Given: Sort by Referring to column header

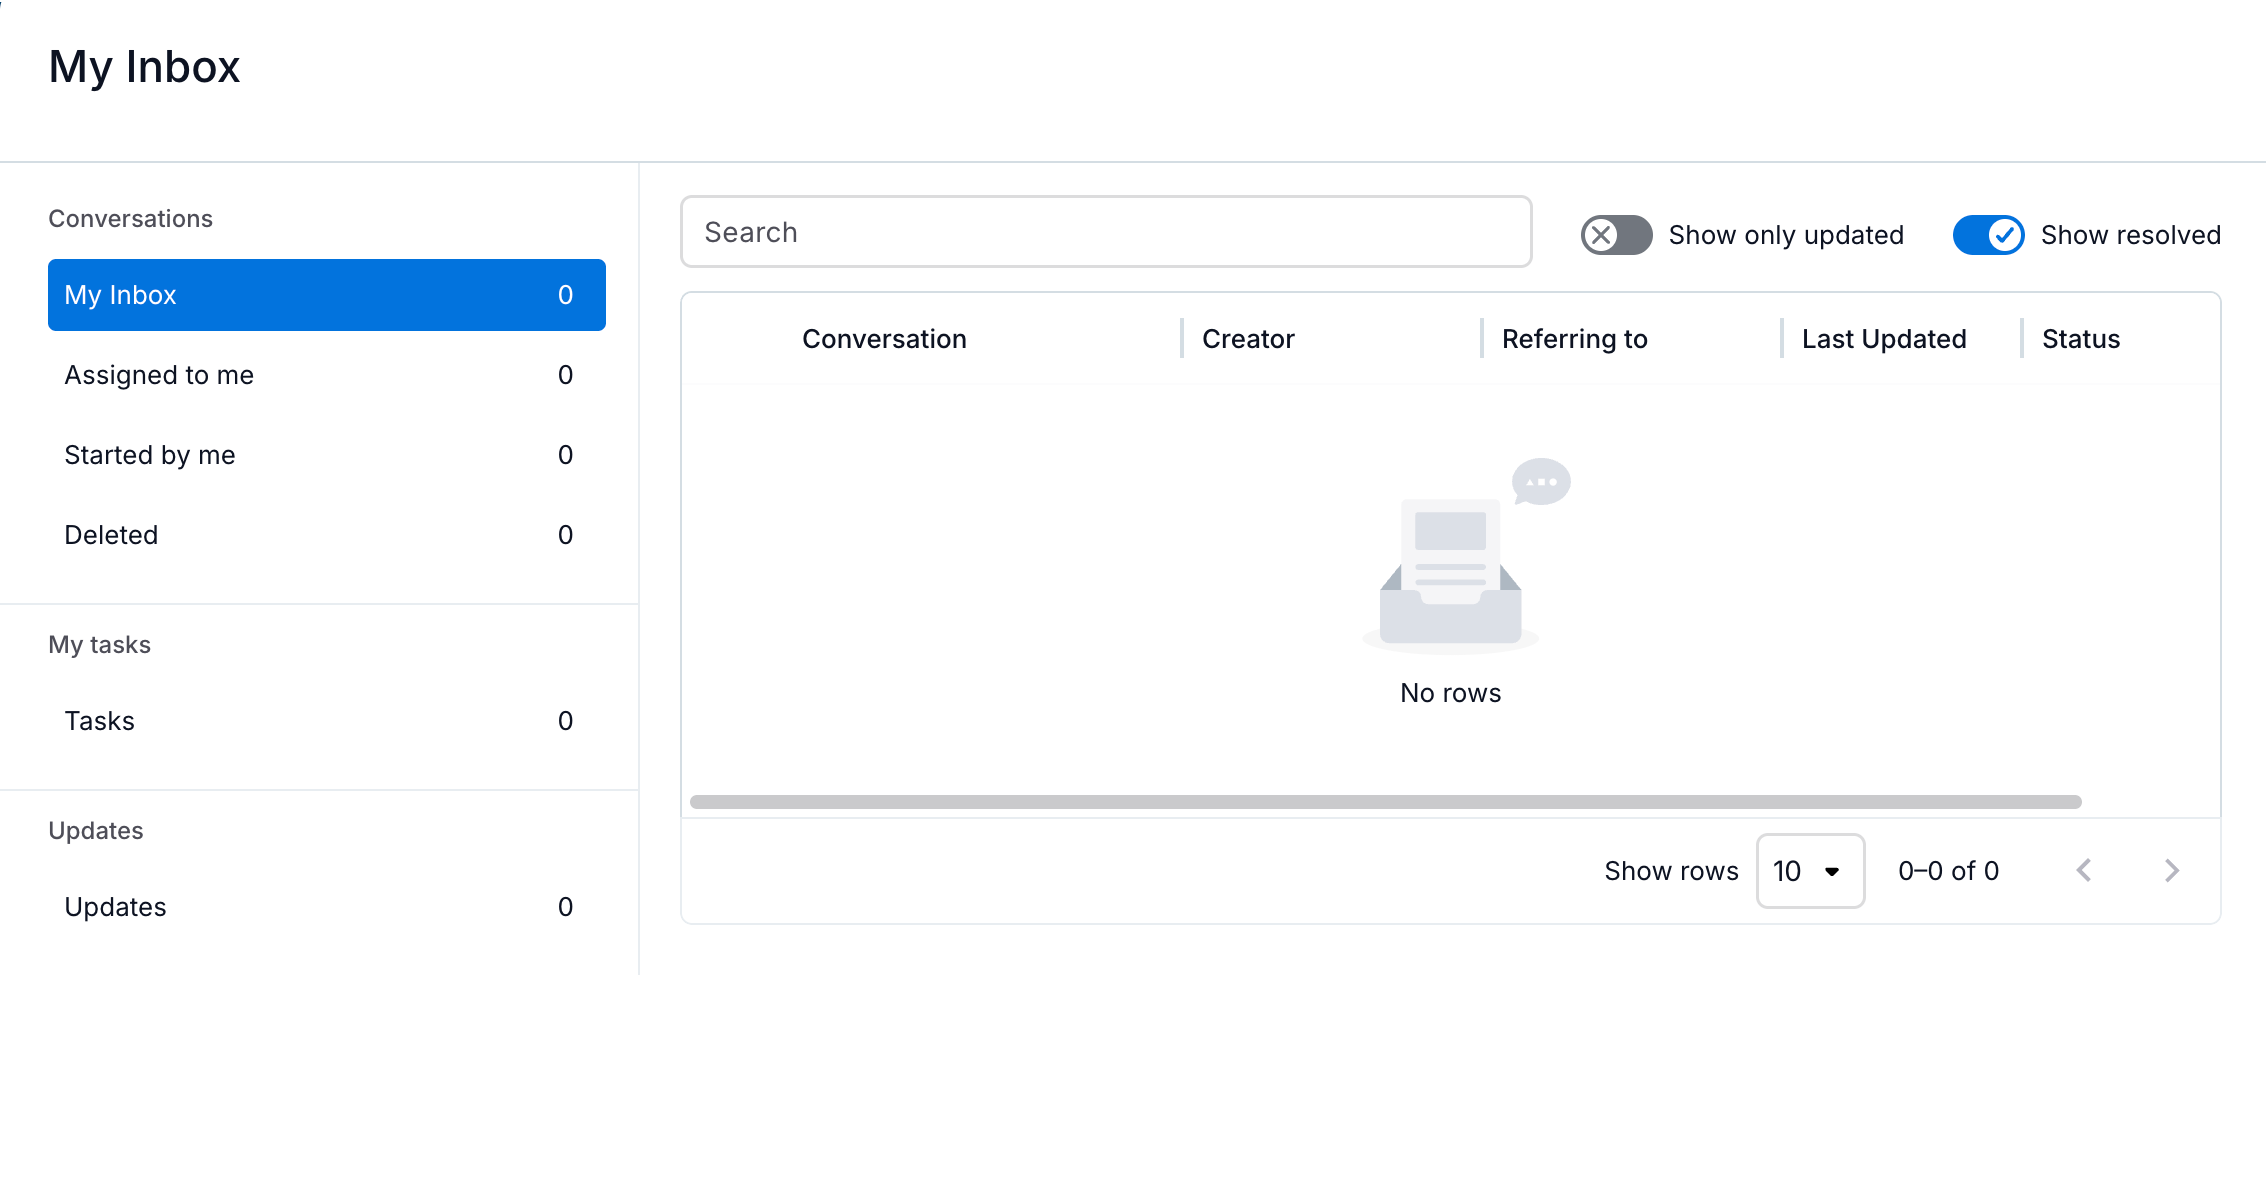Looking at the screenshot, I should (1574, 339).
